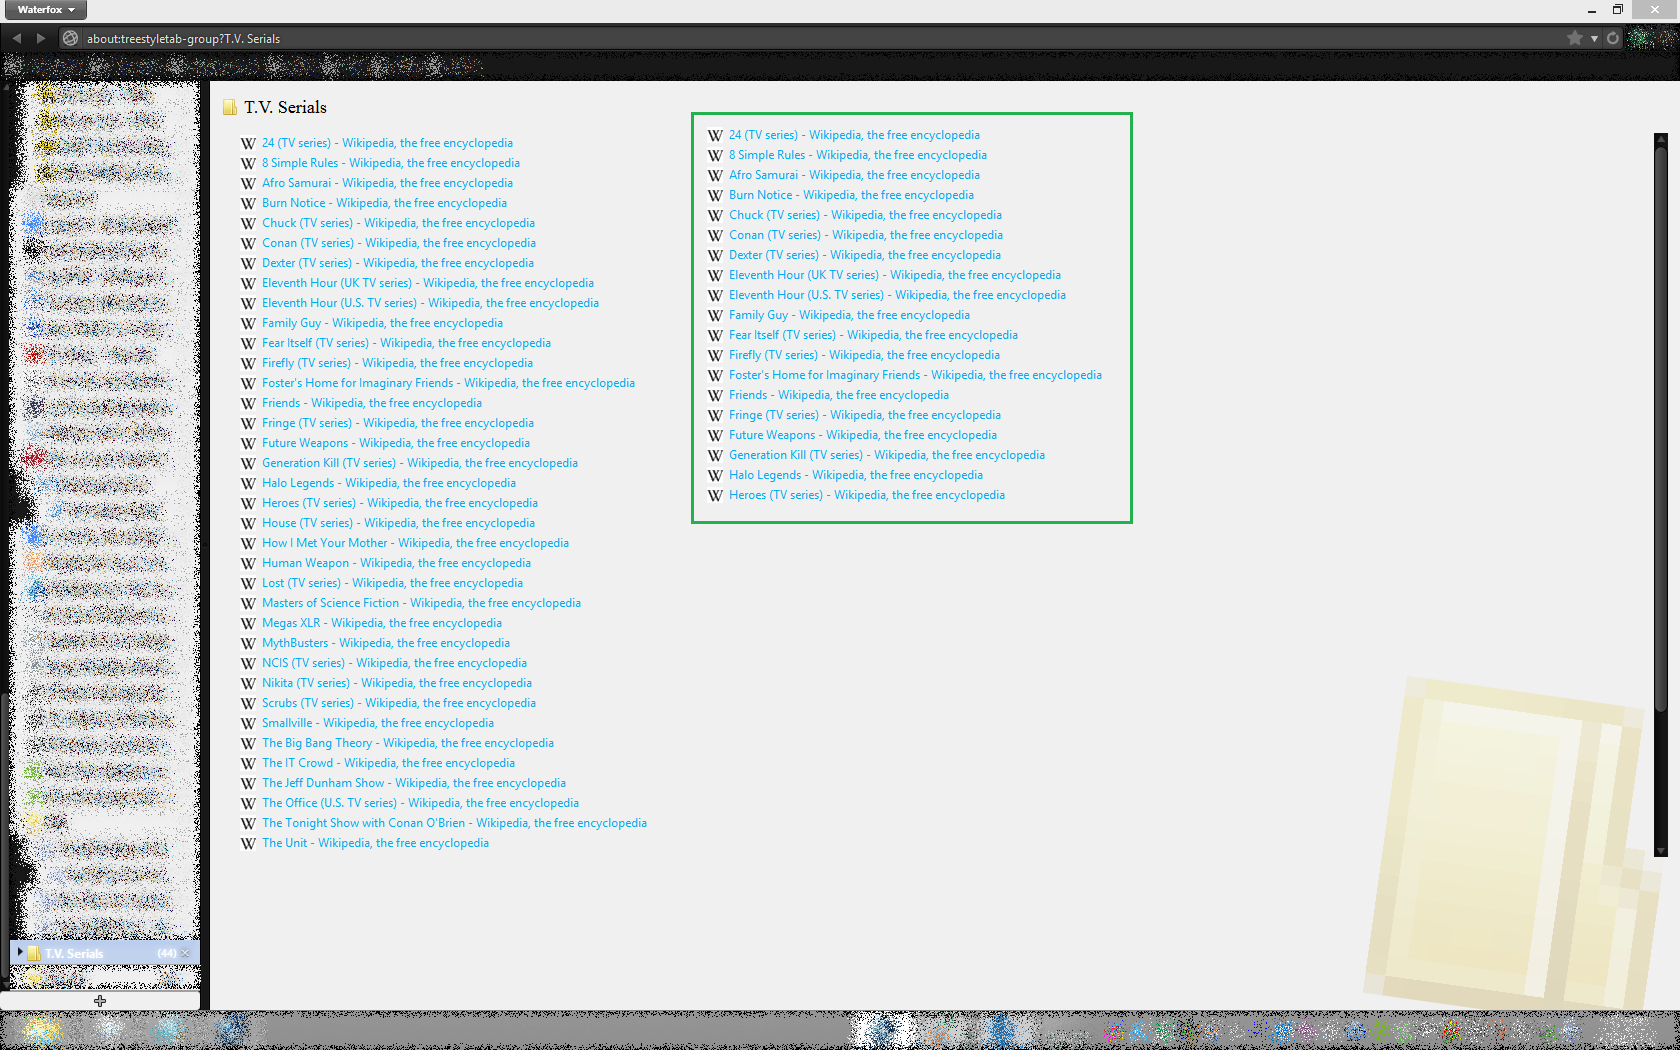This screenshot has height=1050, width=1680.
Task: Click the URL address bar
Action: tap(820, 38)
